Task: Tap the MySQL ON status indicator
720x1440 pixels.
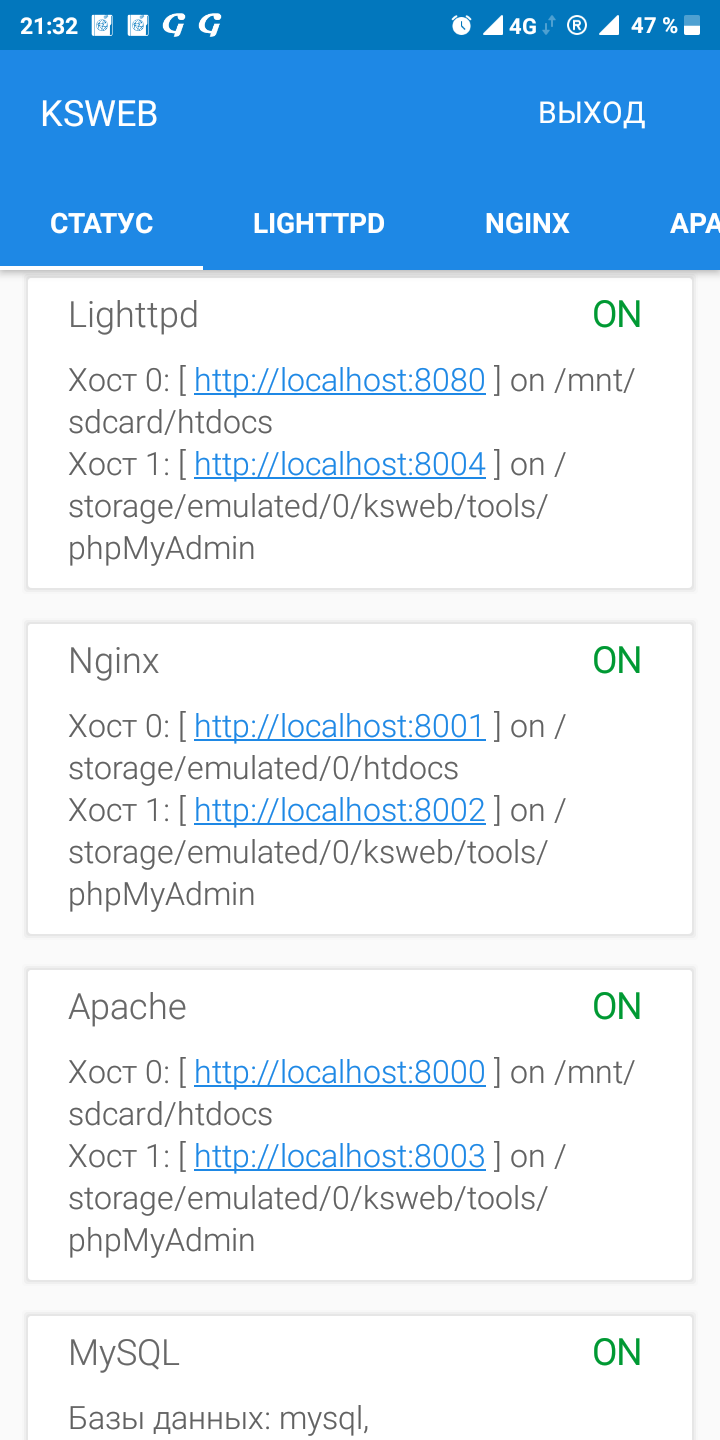Action: coord(616,1353)
